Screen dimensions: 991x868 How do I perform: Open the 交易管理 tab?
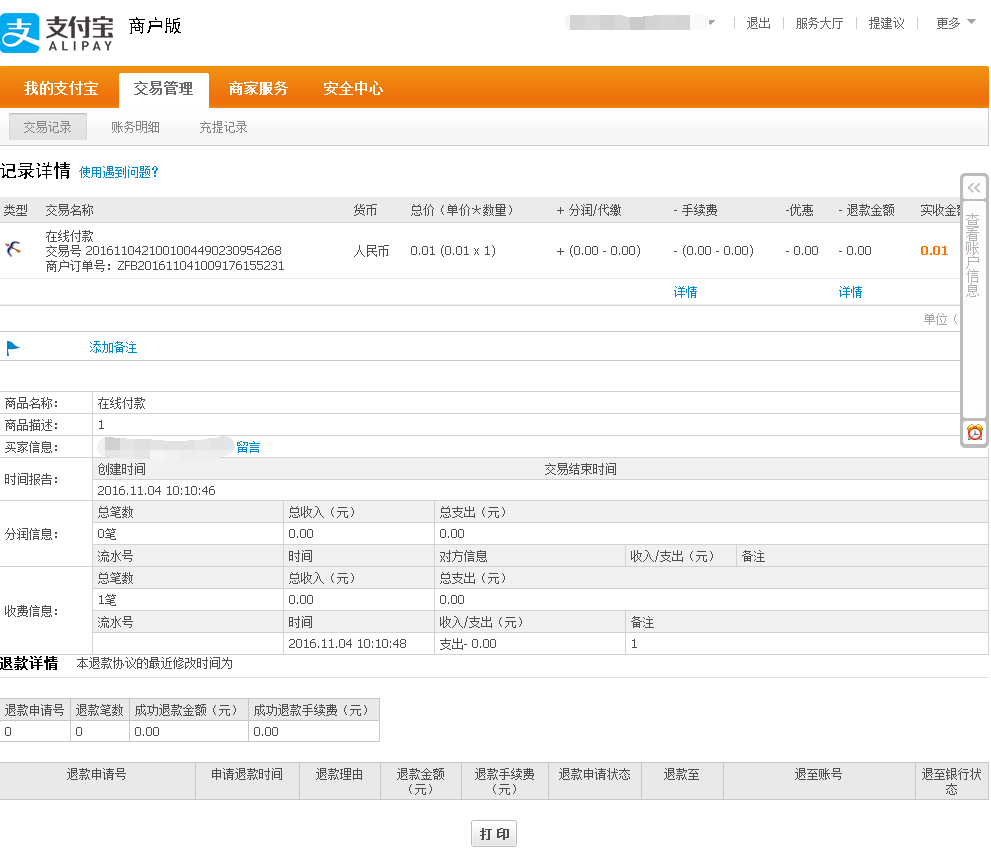pyautogui.click(x=163, y=89)
